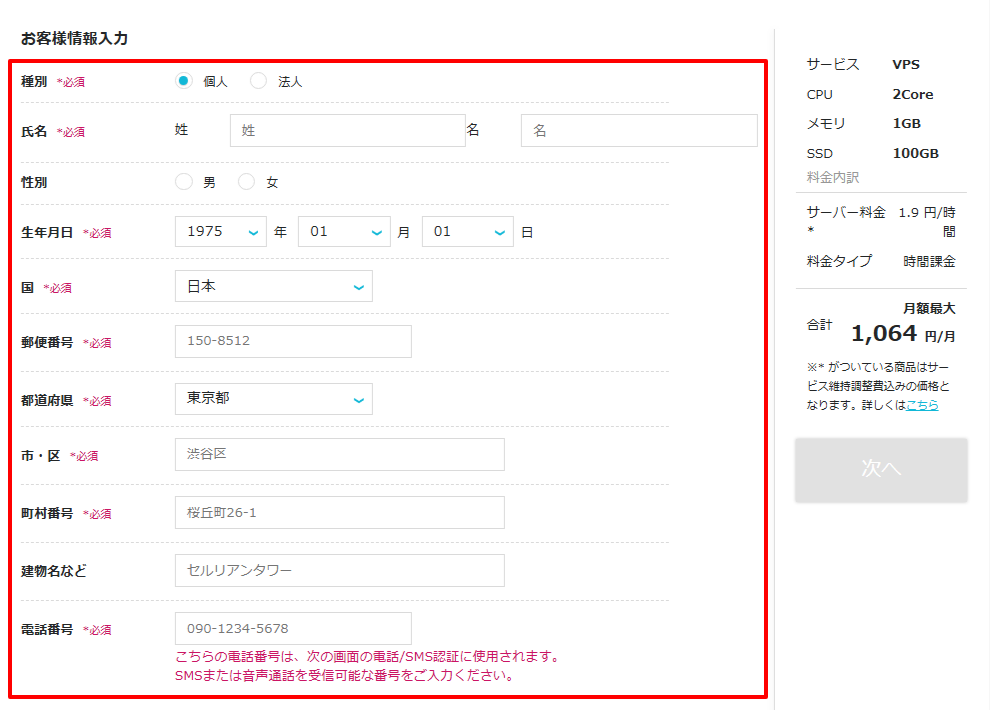
Task: Click the chevron arrow in the 国 dropdown
Action: click(359, 287)
